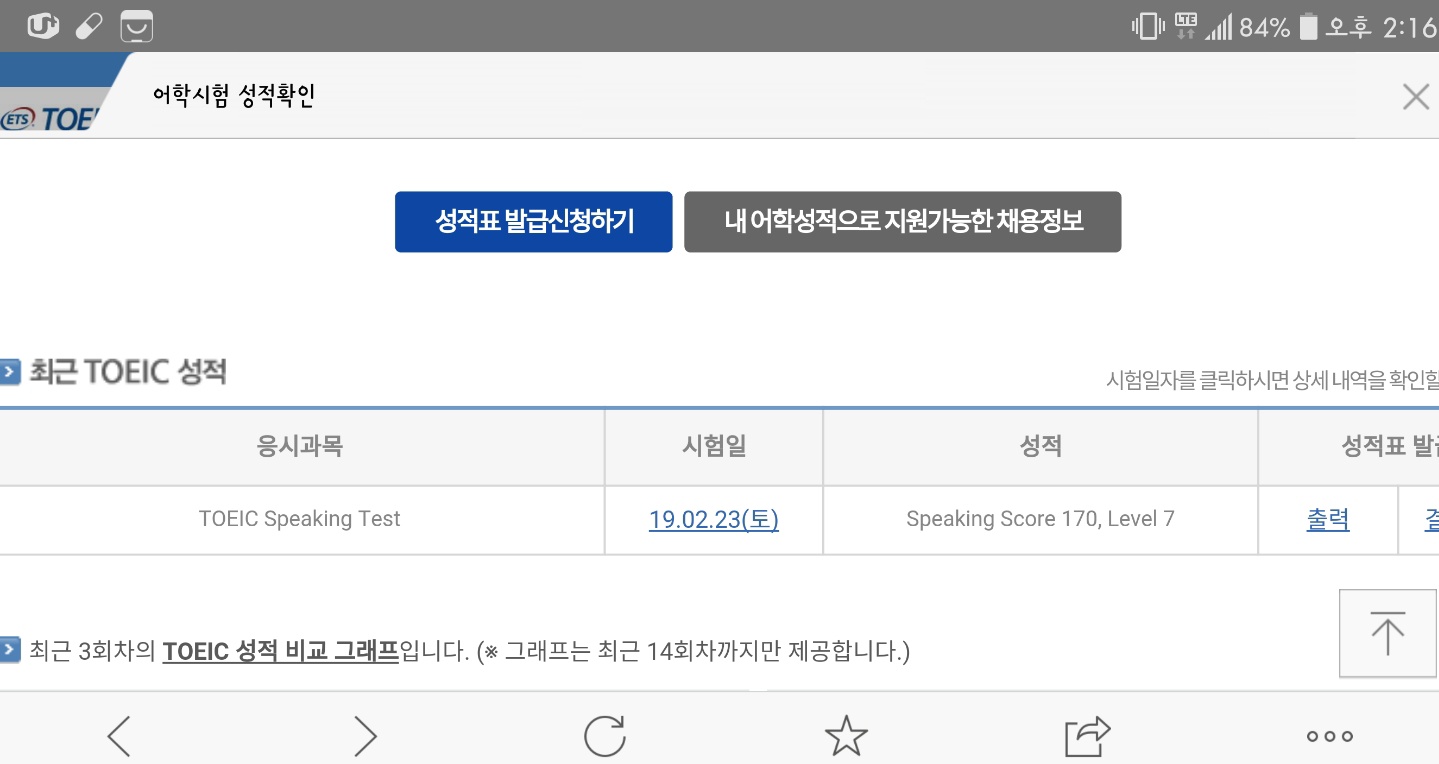Click 내 어학성적으로 지원가능한 채용정보 button
This screenshot has width=1439, height=764.
[x=903, y=222]
